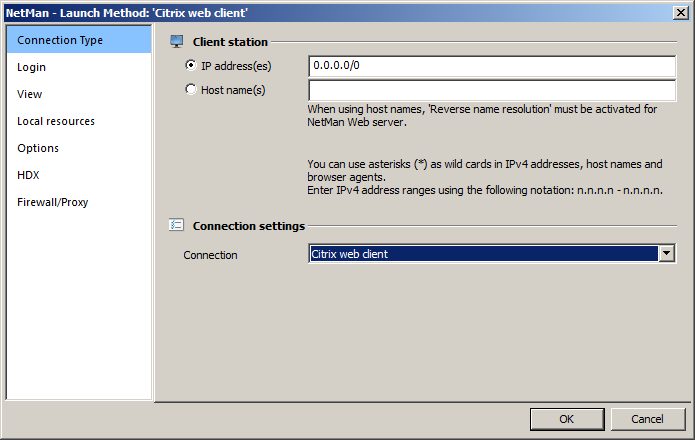
Task: Click the IP address field showing 0.0.0.0/0
Action: point(492,66)
